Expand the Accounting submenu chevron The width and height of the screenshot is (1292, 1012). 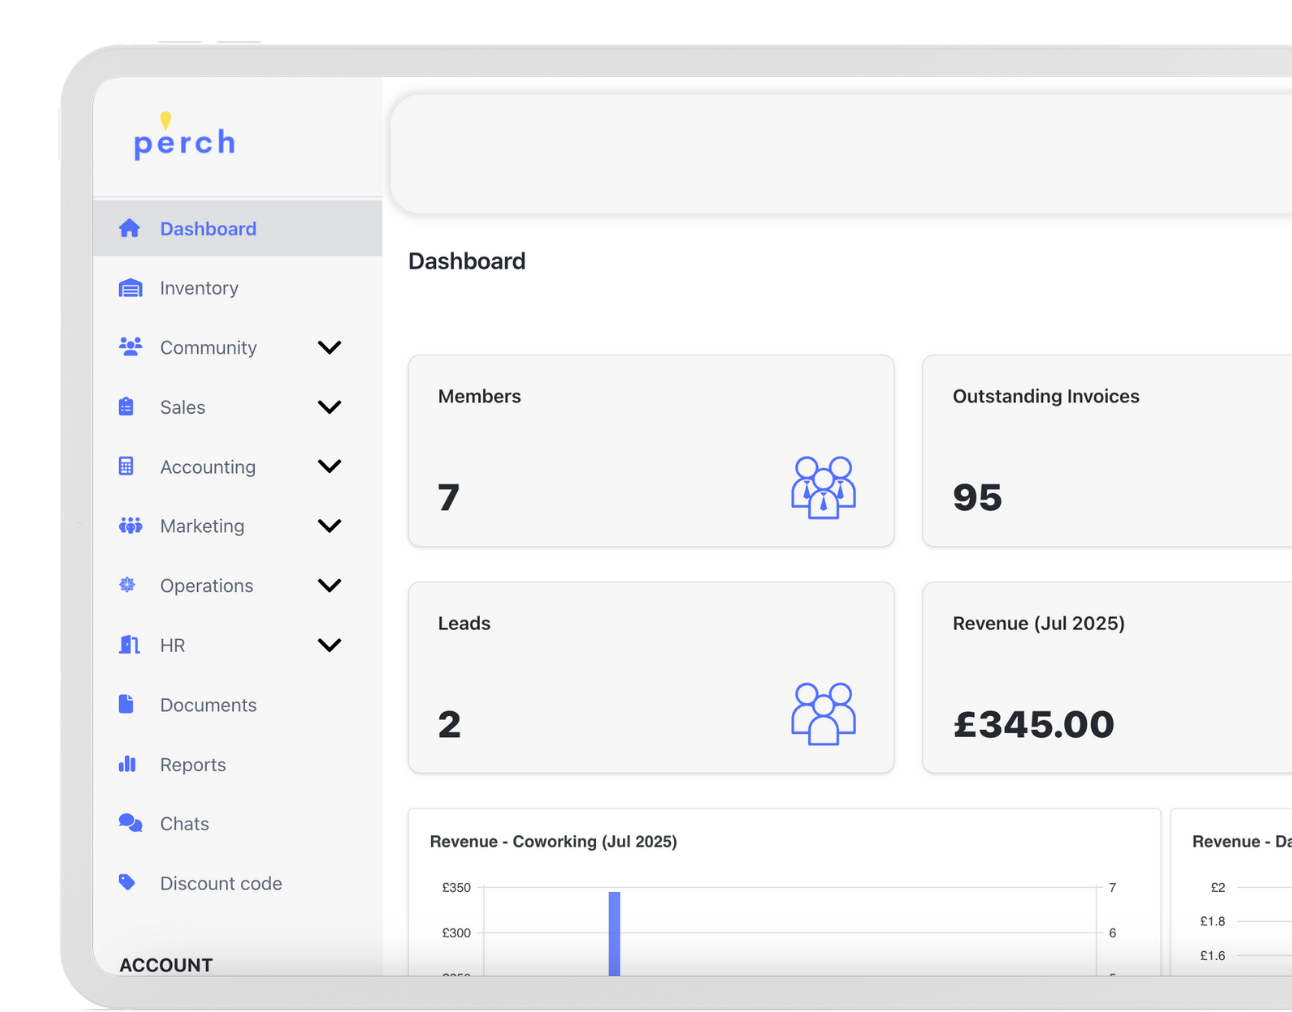[x=329, y=466]
